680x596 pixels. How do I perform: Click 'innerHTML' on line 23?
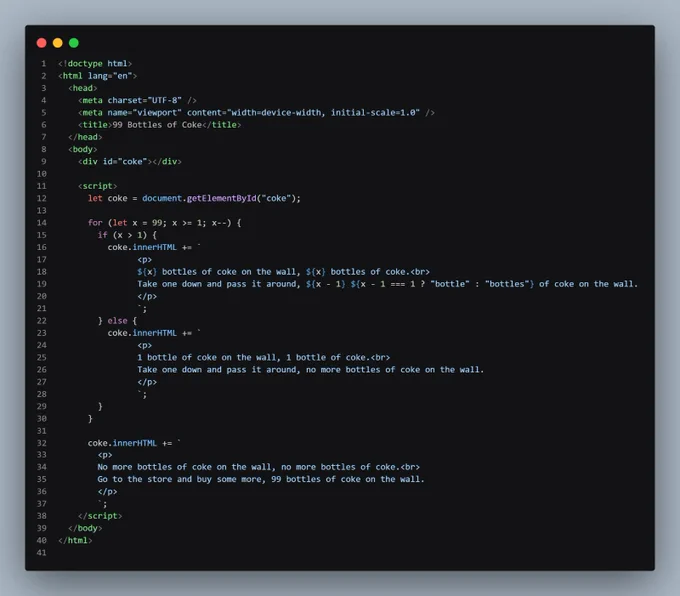(154, 333)
